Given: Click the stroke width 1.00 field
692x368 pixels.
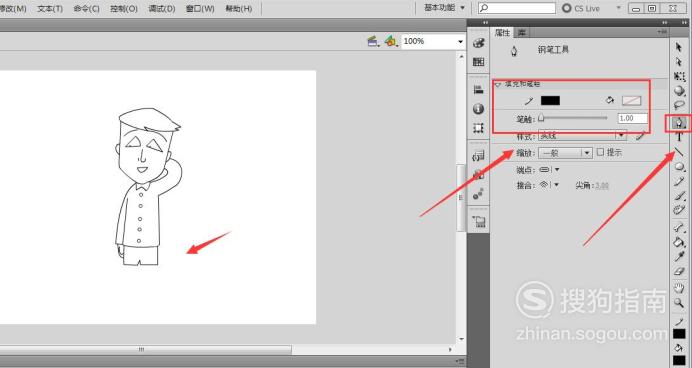Looking at the screenshot, I should [632, 118].
